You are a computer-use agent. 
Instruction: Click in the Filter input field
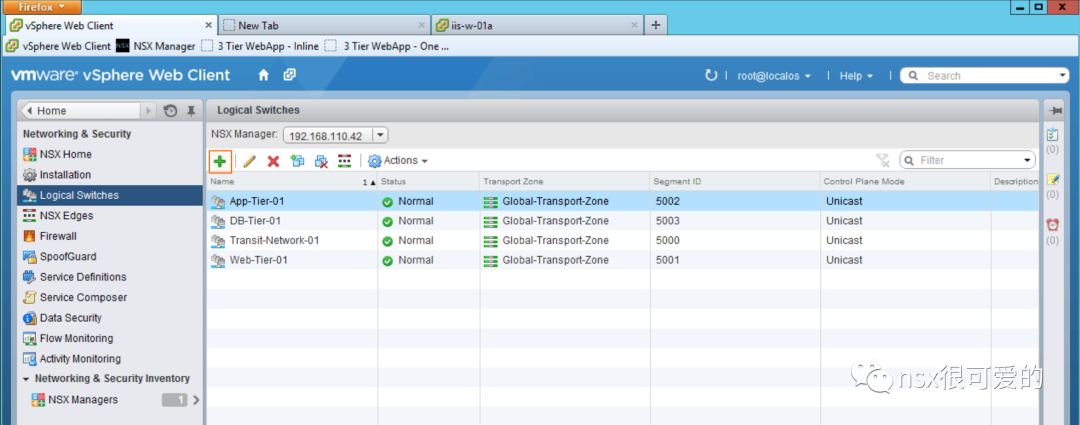pos(970,160)
